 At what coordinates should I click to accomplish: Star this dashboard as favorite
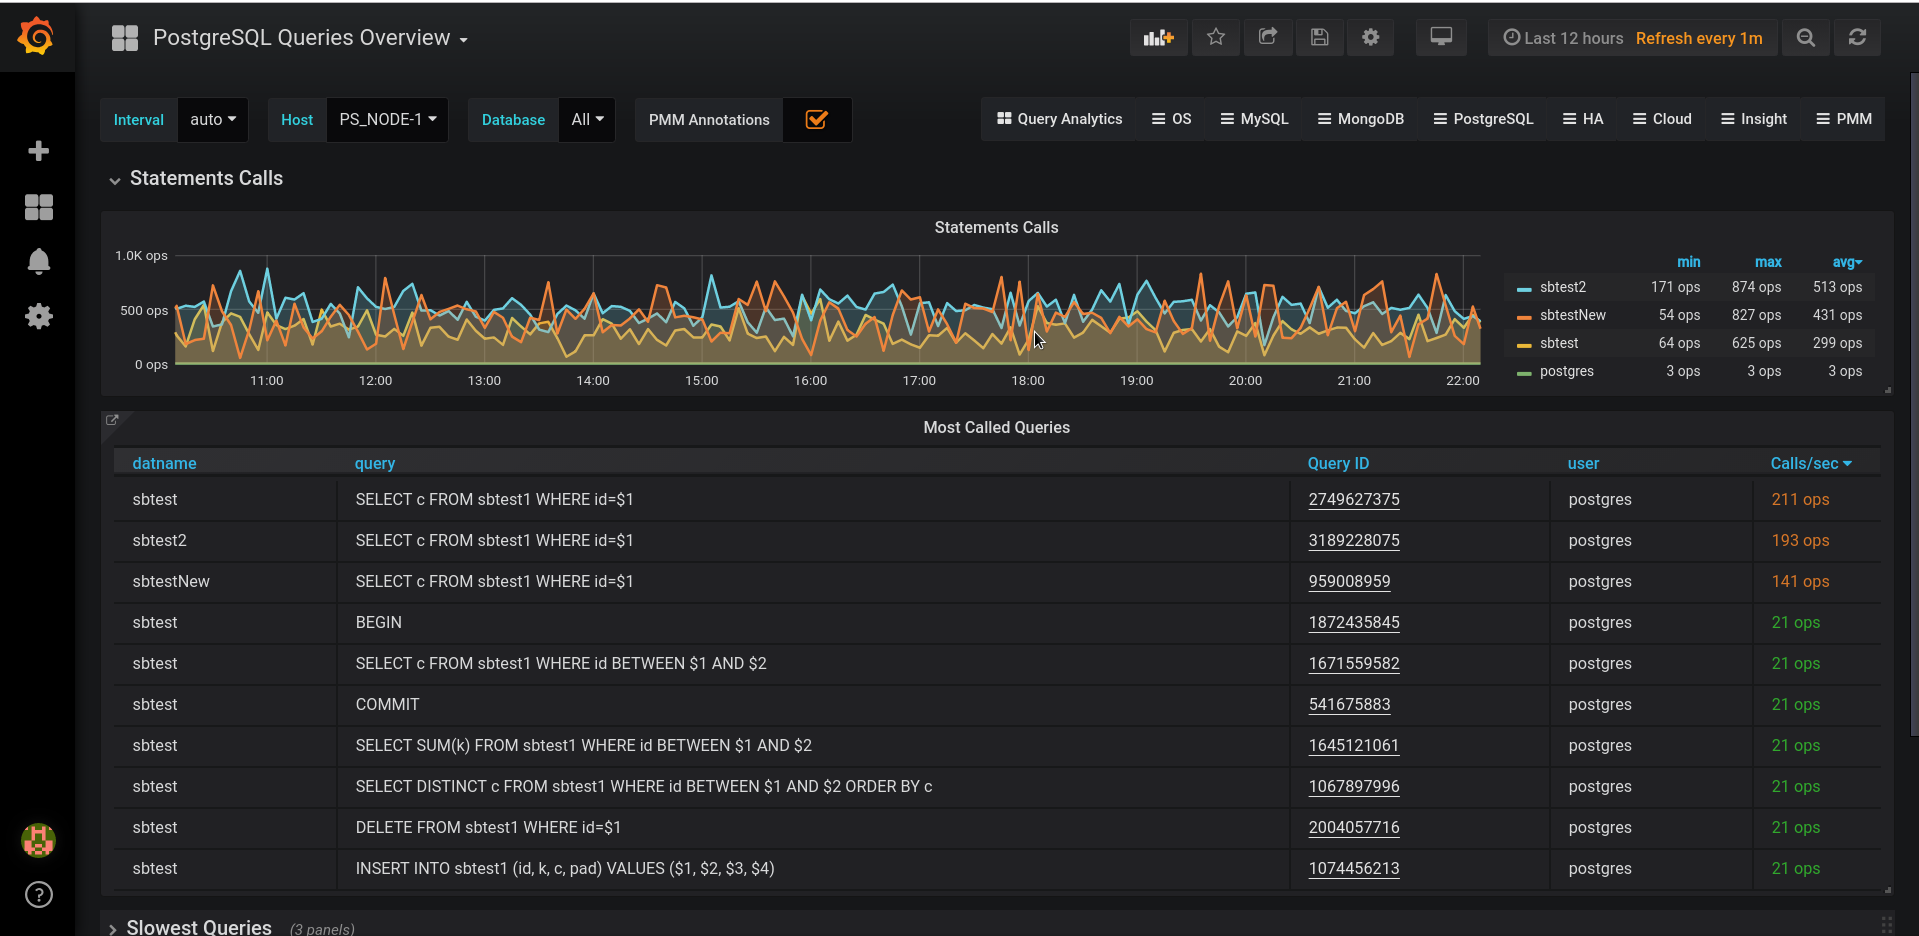click(x=1215, y=37)
